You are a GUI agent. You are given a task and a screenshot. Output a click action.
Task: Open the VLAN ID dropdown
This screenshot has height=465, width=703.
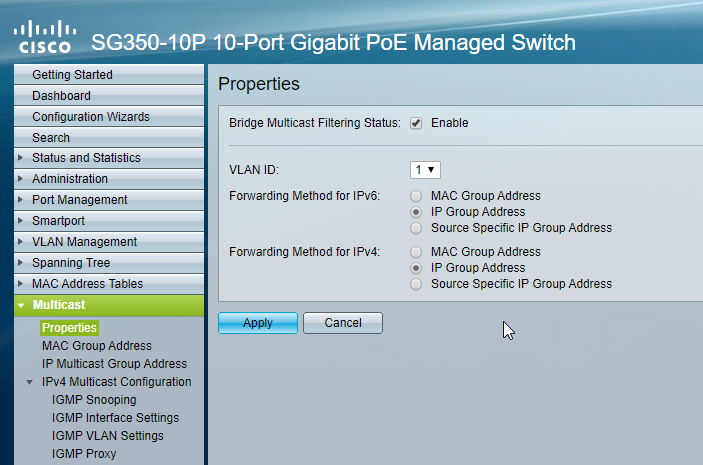(x=425, y=170)
